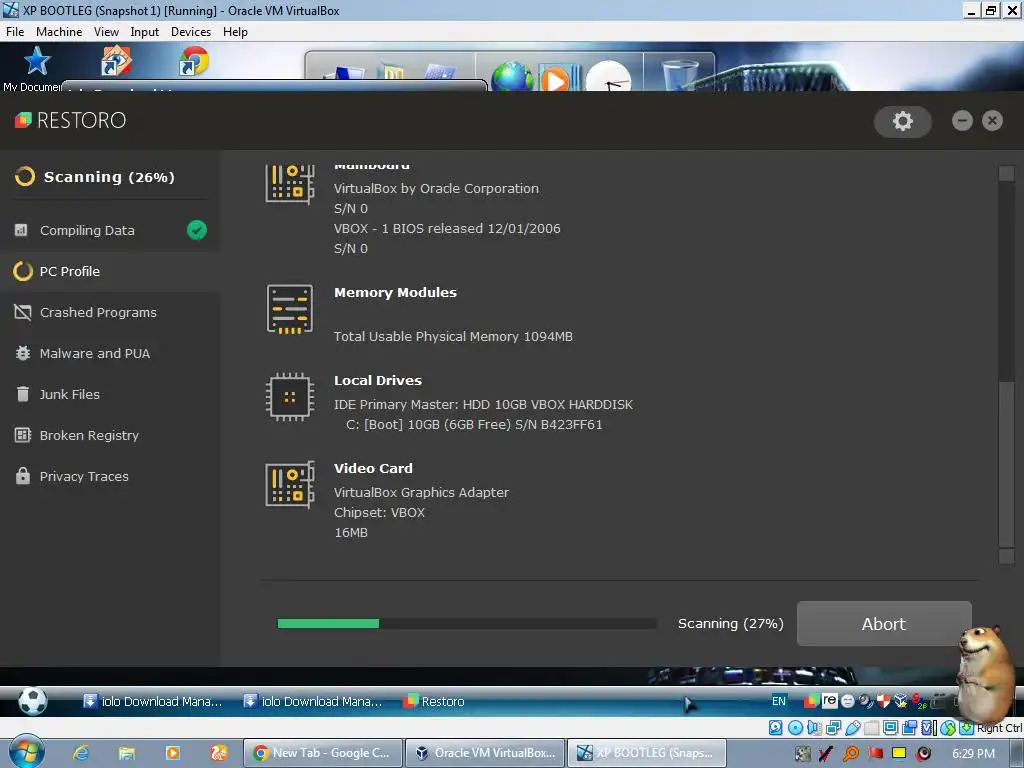Click the Malware and PUA bug icon

pyautogui.click(x=23, y=353)
